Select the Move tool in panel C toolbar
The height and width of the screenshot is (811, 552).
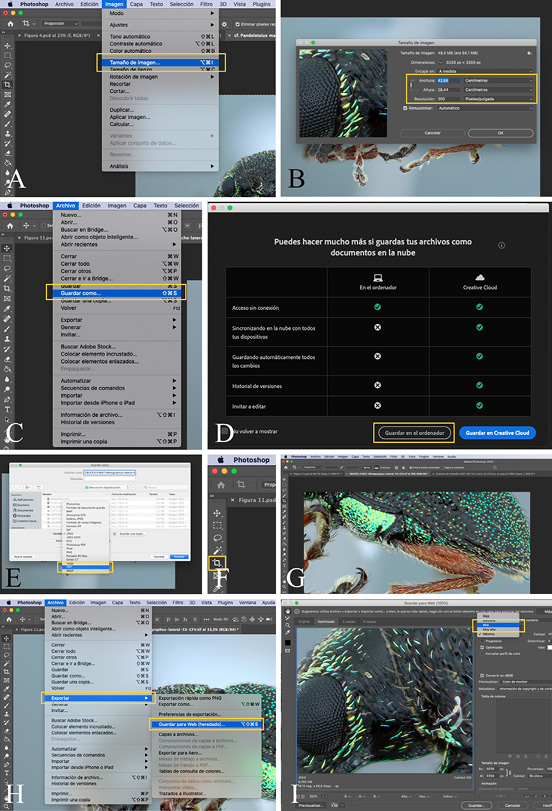point(8,248)
